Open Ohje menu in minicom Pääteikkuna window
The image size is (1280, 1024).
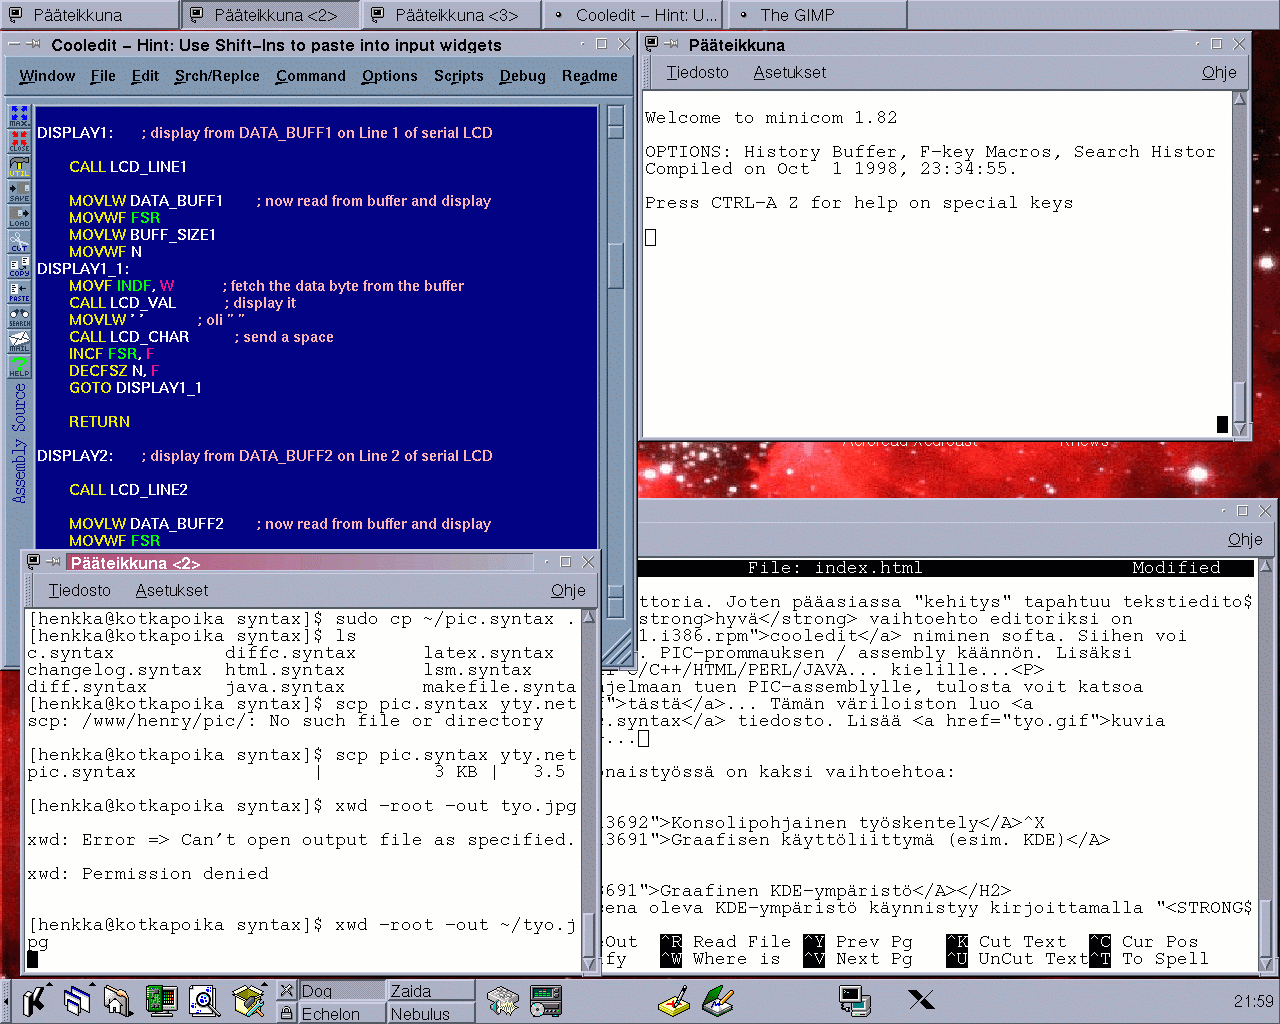(1219, 73)
